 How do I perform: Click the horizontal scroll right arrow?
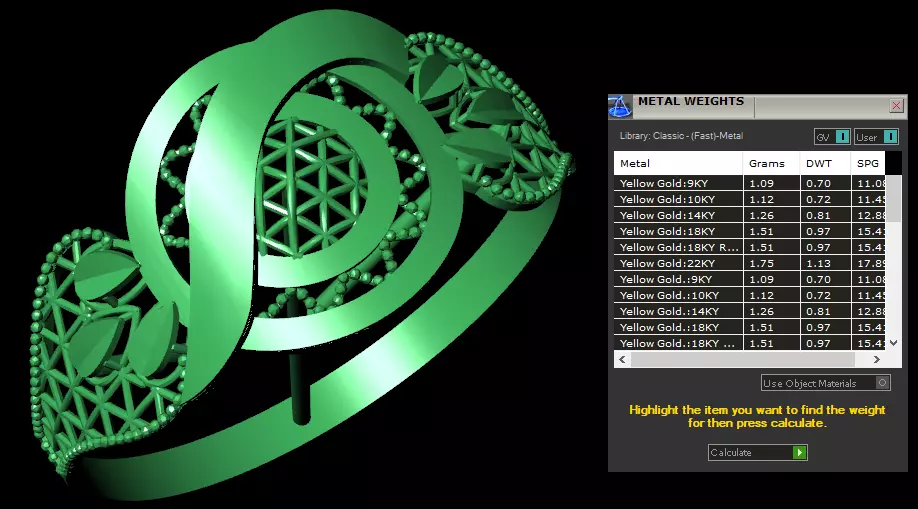876,360
